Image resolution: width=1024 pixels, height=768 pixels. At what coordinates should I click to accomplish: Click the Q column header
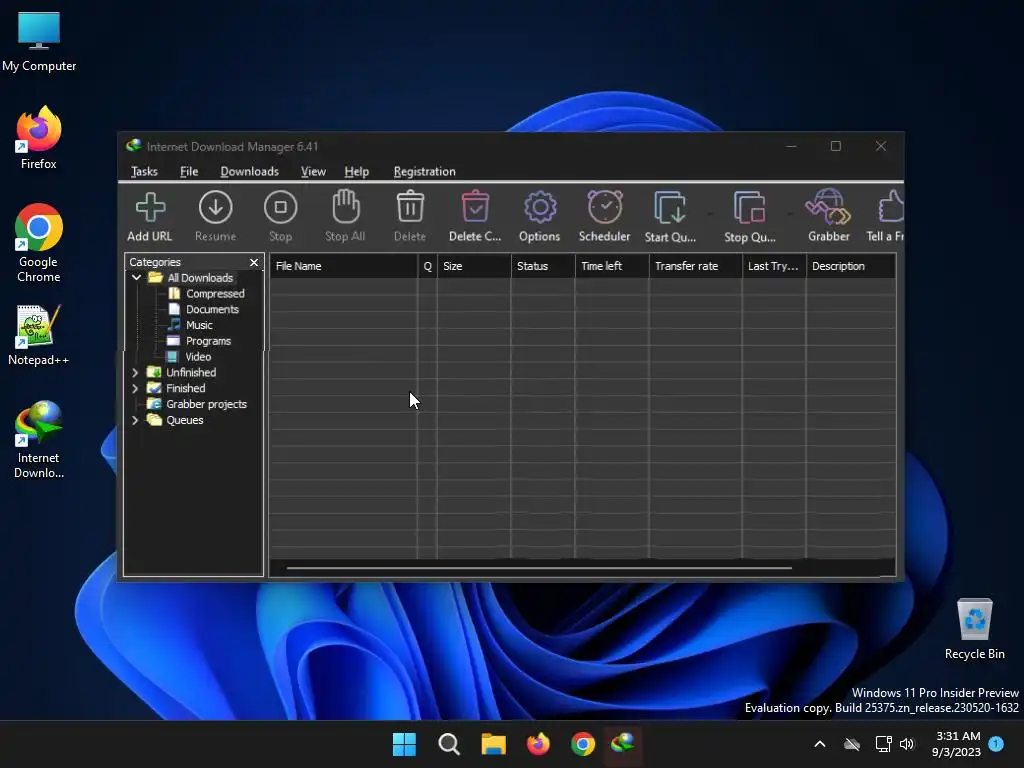click(x=428, y=266)
